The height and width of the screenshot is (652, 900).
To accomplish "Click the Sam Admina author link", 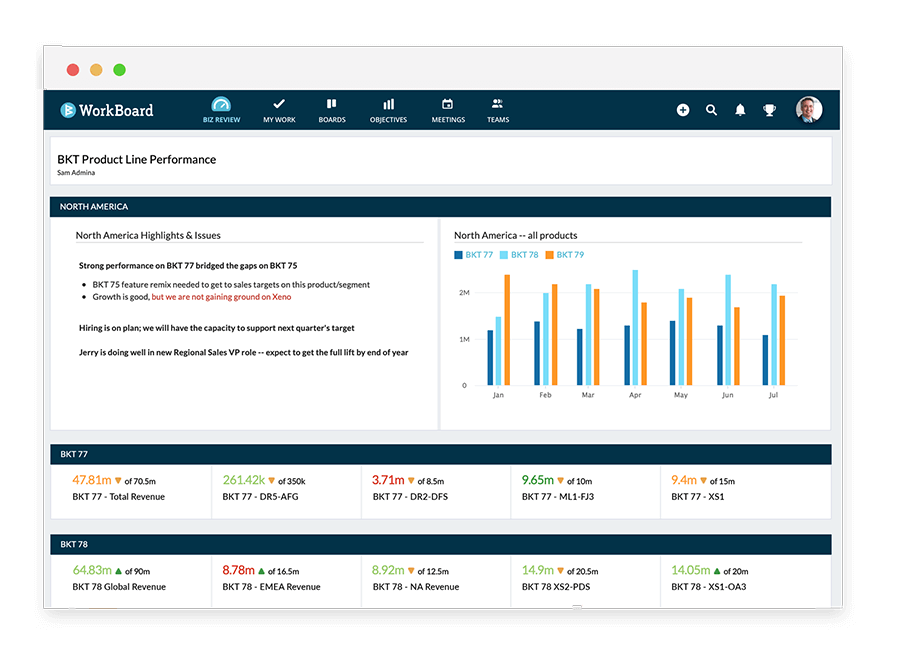I will click(x=76, y=172).
